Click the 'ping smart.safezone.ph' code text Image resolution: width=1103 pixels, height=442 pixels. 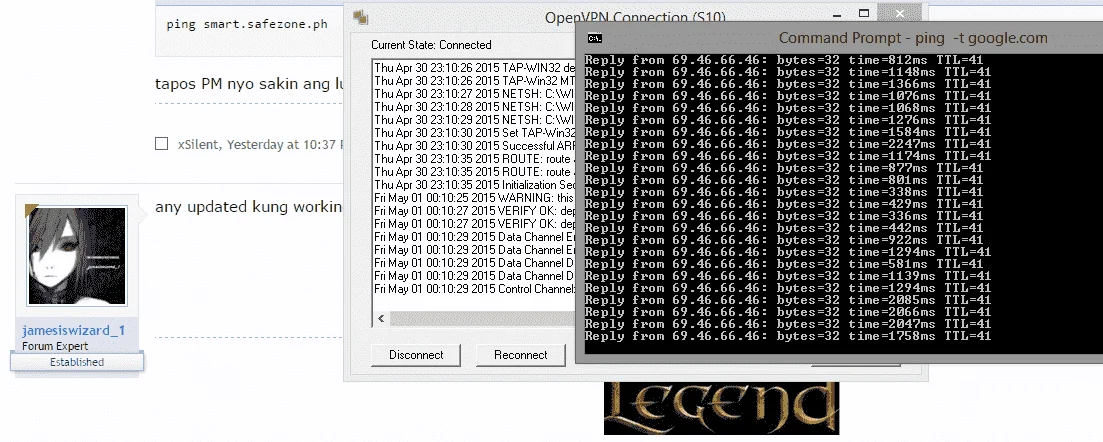[247, 25]
